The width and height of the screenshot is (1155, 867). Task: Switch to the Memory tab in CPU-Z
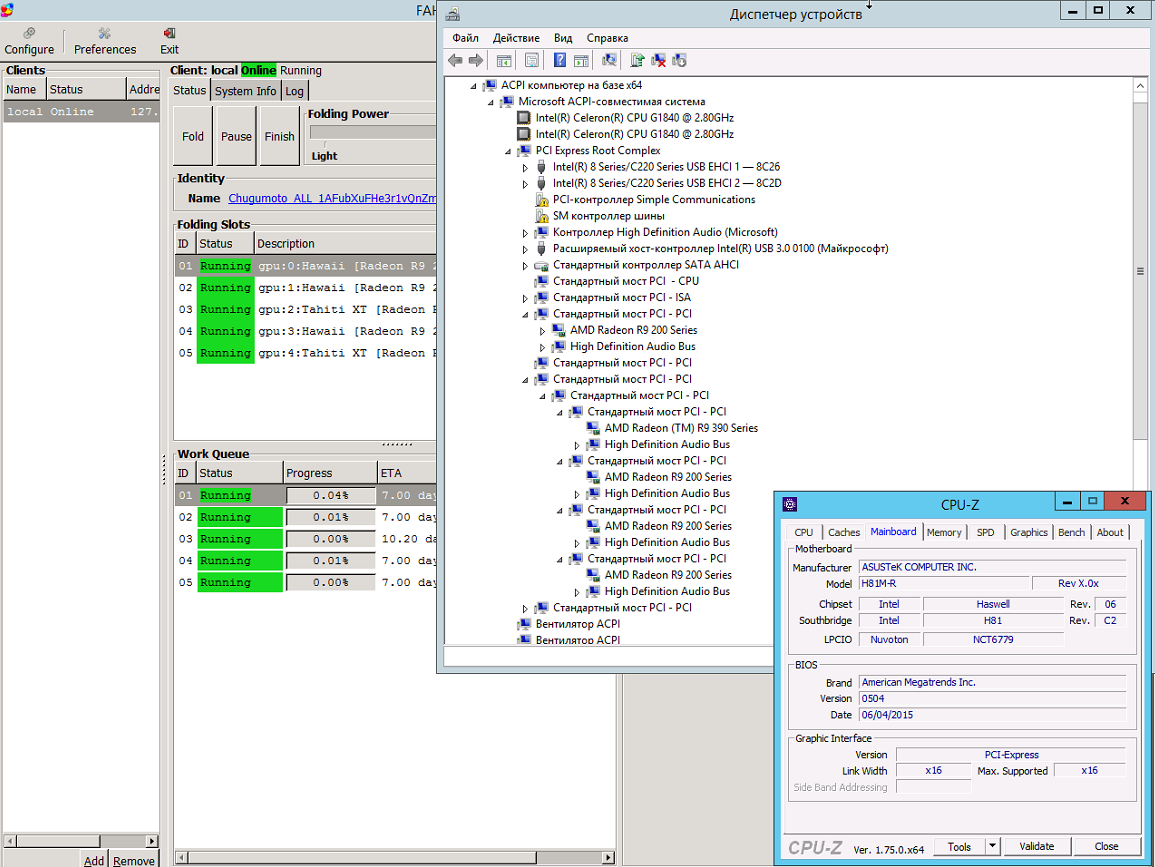click(943, 532)
